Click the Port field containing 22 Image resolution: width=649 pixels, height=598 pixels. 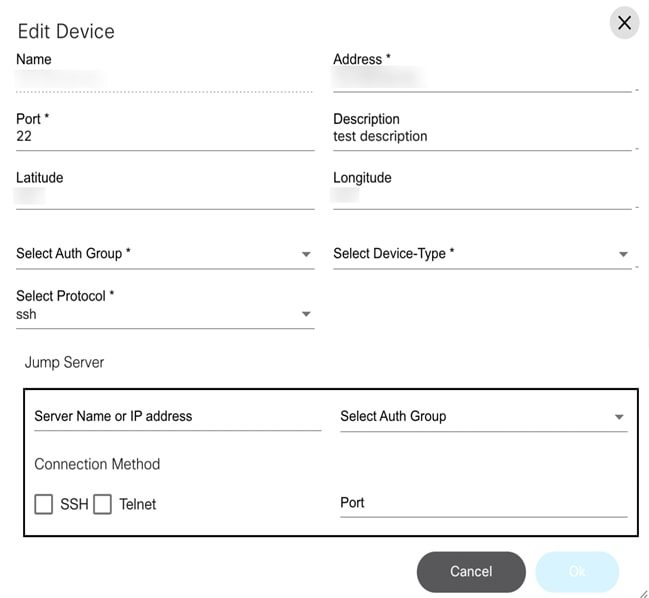click(165, 136)
